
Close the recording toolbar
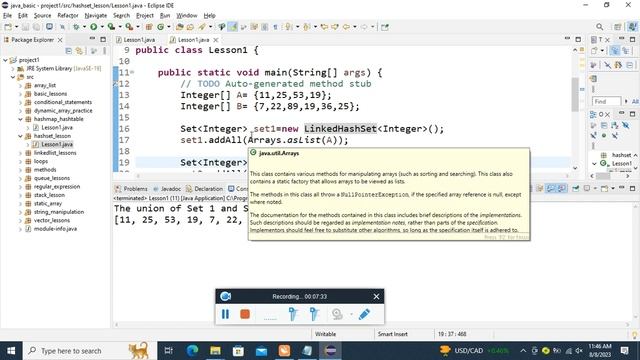pyautogui.click(x=376, y=296)
